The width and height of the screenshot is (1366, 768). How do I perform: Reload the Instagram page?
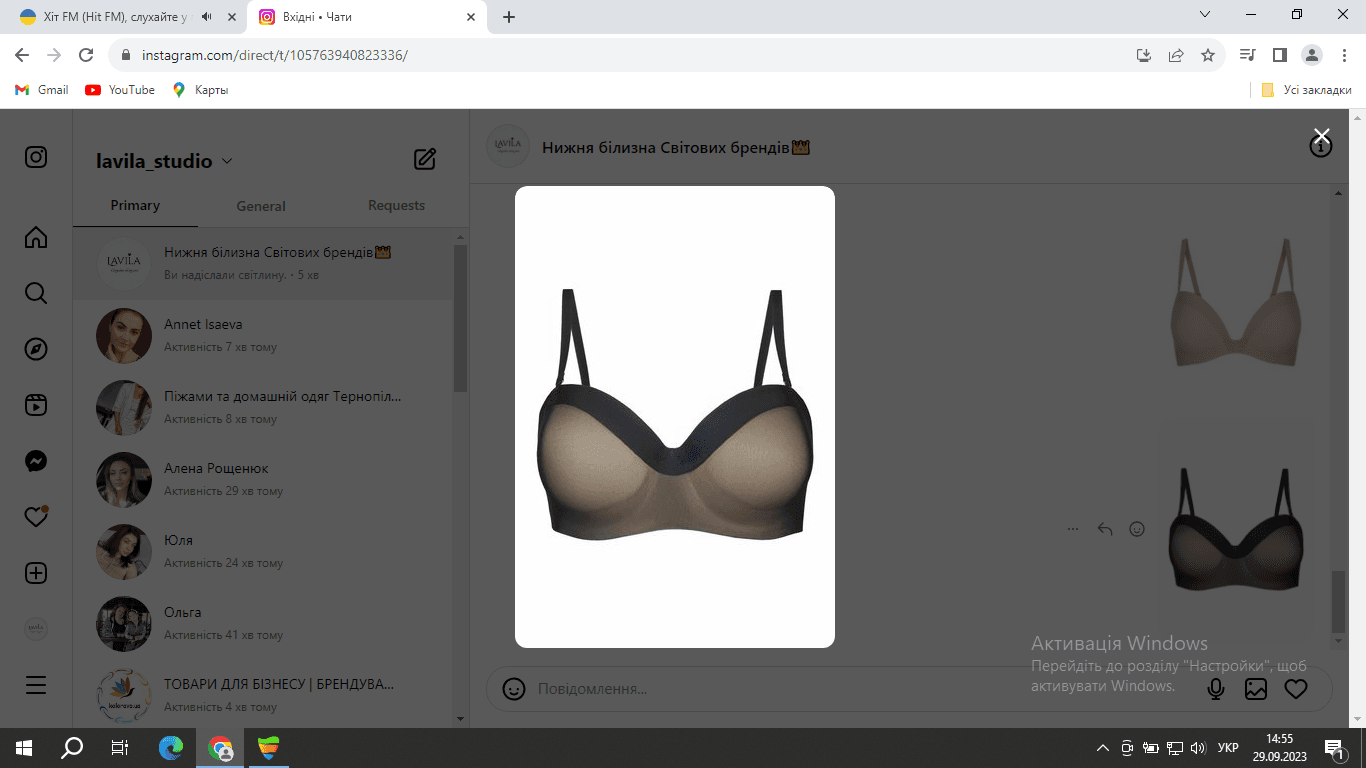86,55
